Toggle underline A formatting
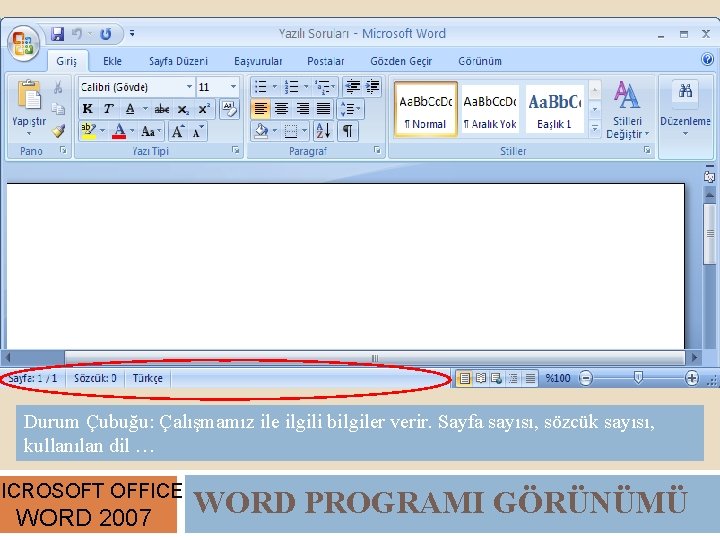The height and width of the screenshot is (540, 720). 130,109
